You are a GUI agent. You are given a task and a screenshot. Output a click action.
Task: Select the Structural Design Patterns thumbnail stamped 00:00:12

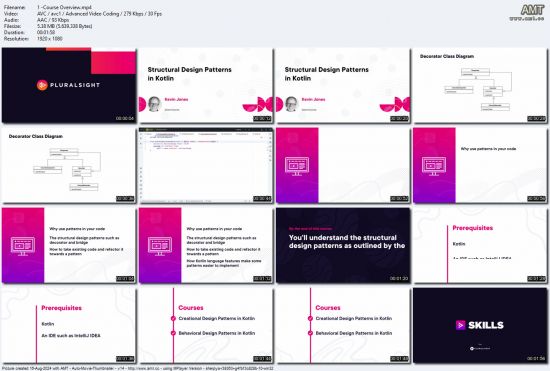pos(206,85)
